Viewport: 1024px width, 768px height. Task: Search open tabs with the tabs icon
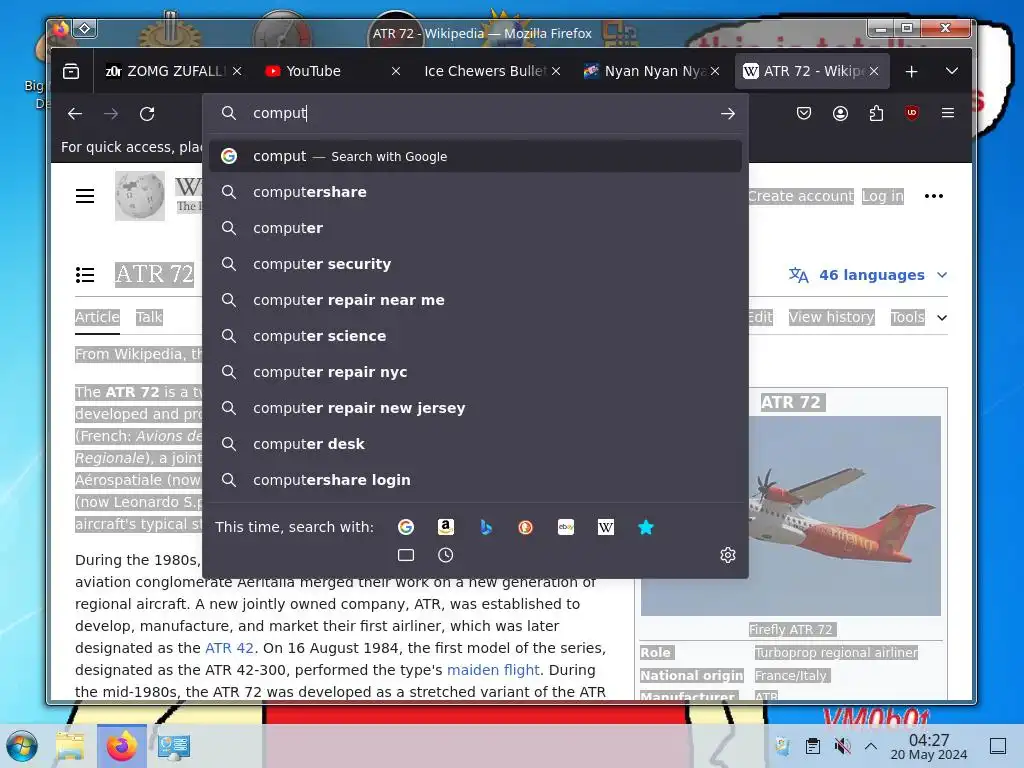point(406,555)
